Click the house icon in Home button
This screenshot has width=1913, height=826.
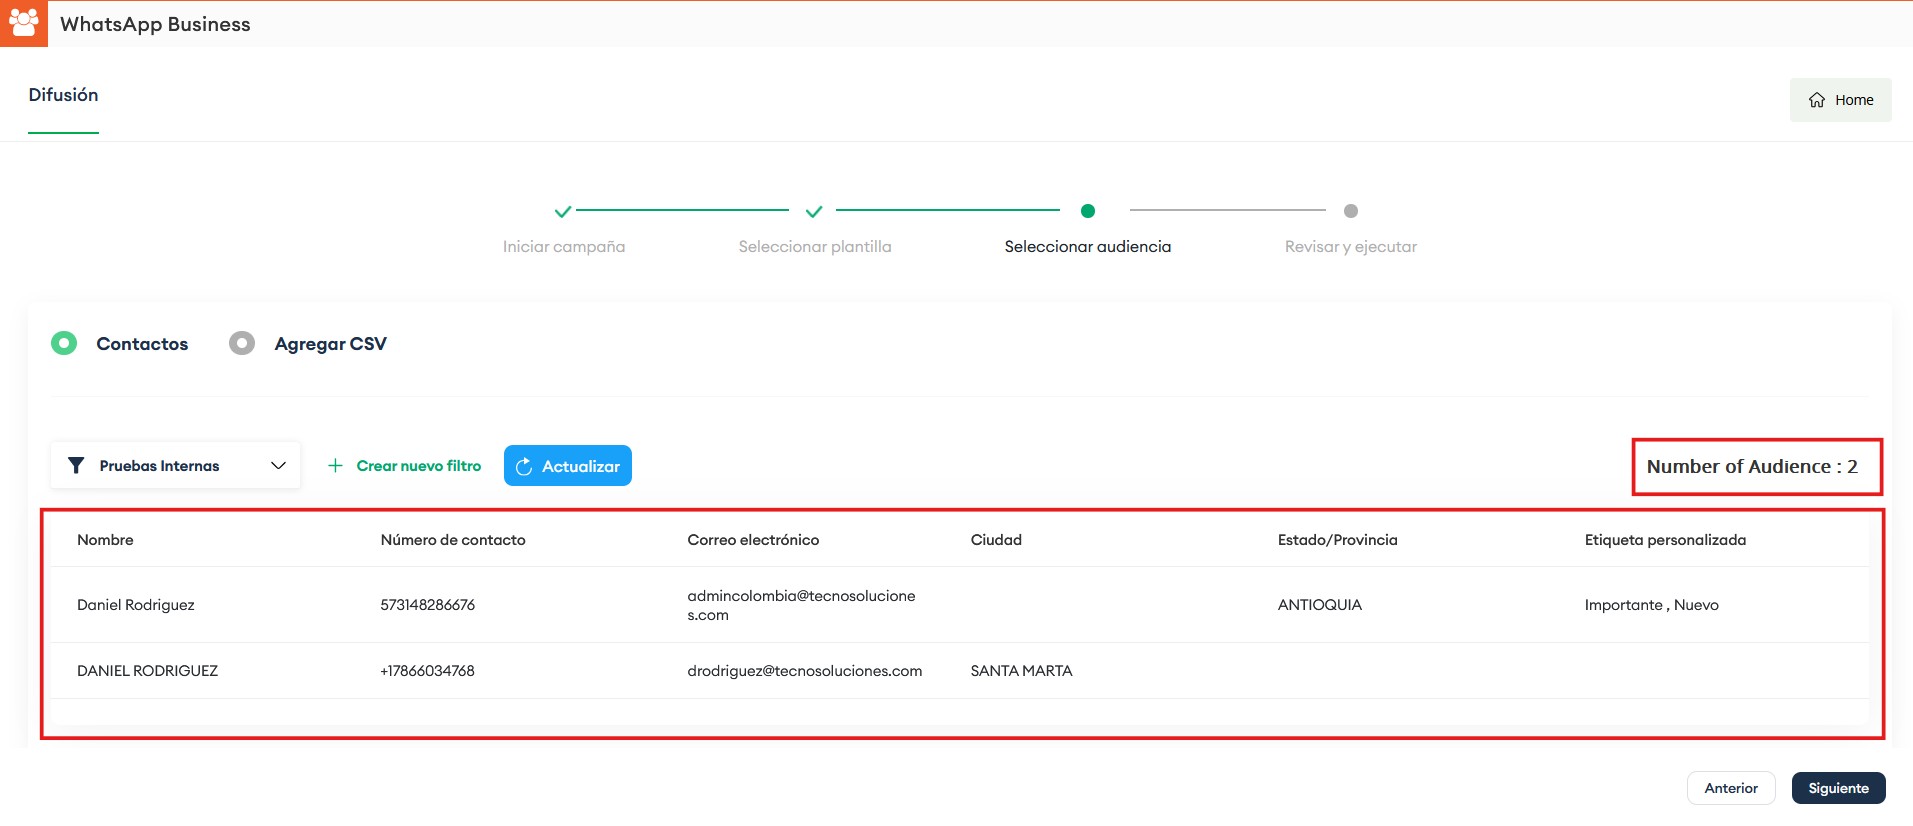click(x=1816, y=100)
